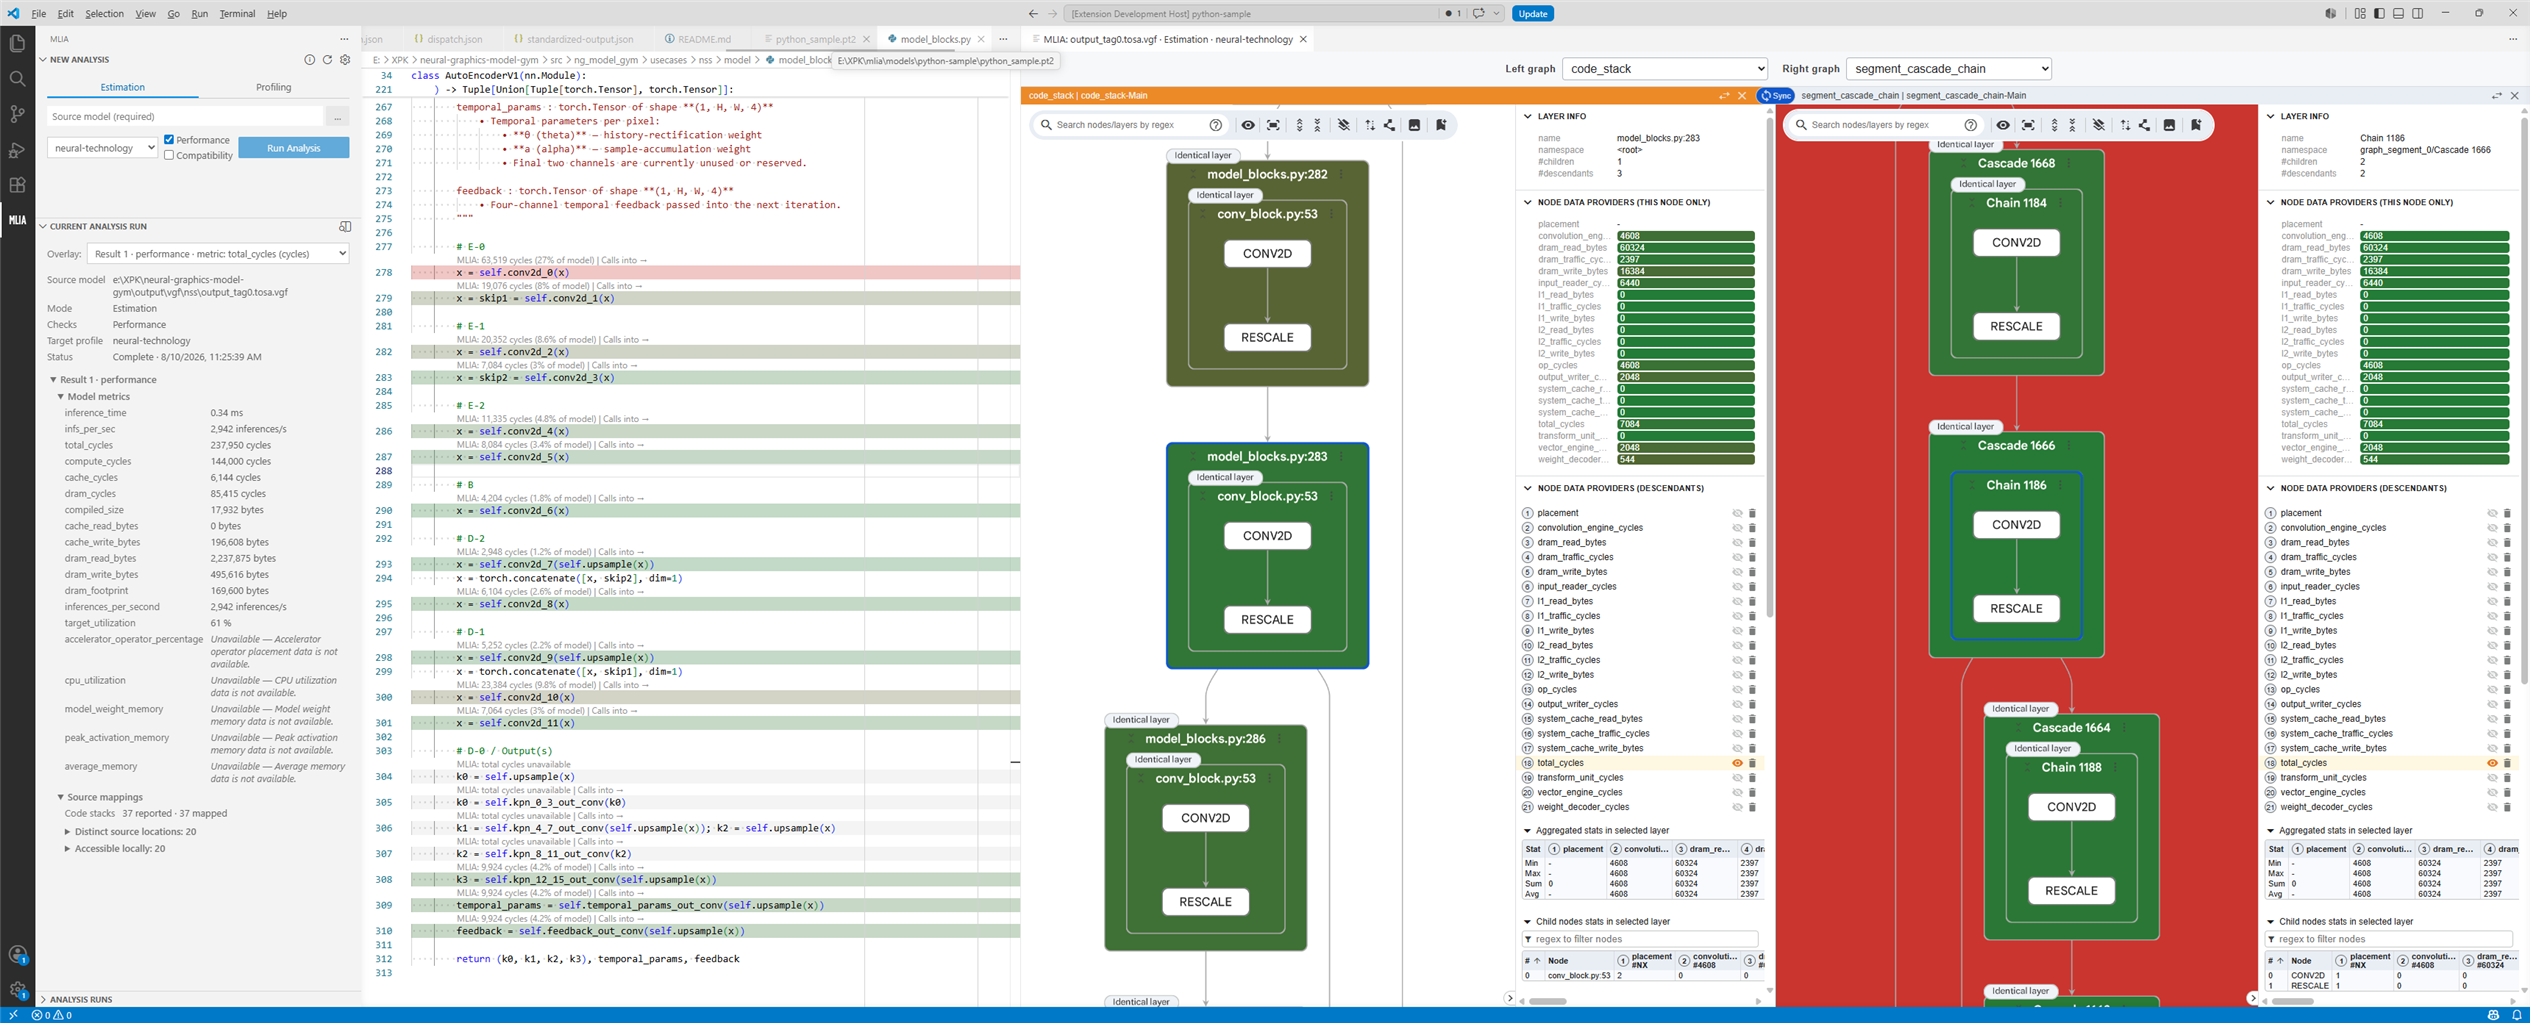Open the settings gear in New Analysis header
This screenshot has width=2530, height=1023.
[x=345, y=60]
